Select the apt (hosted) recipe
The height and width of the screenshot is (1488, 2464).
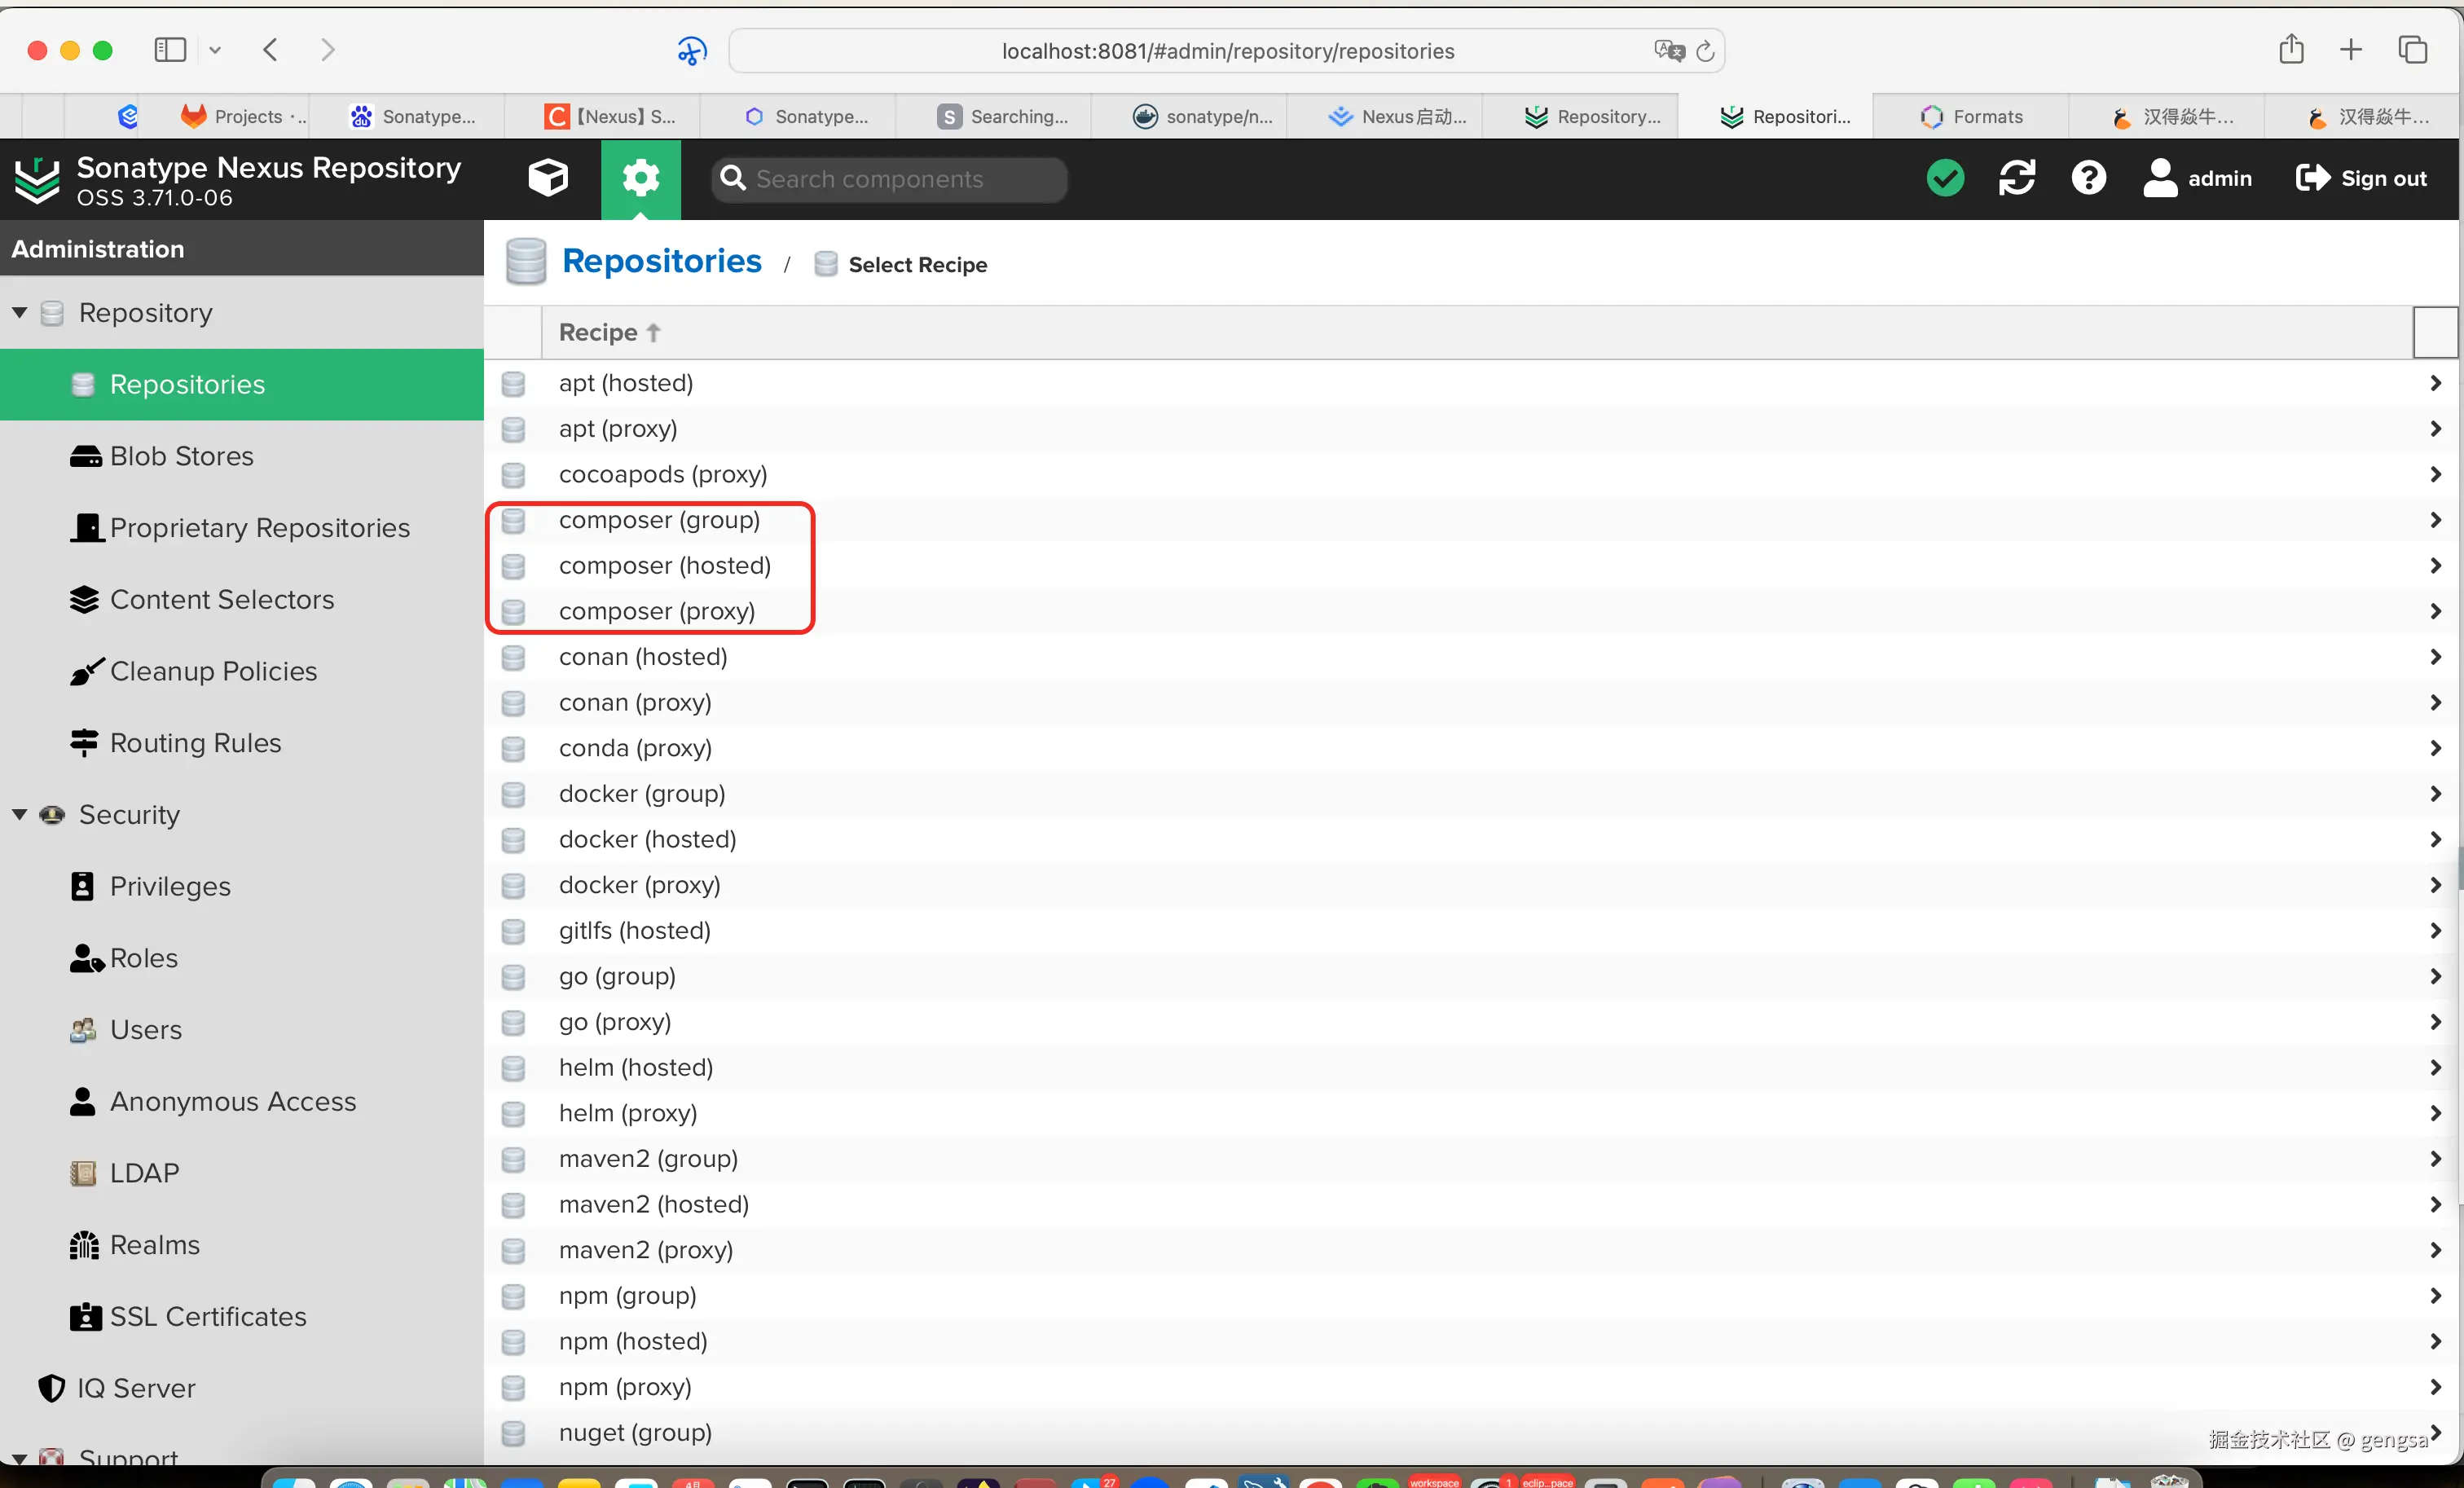click(1471, 383)
